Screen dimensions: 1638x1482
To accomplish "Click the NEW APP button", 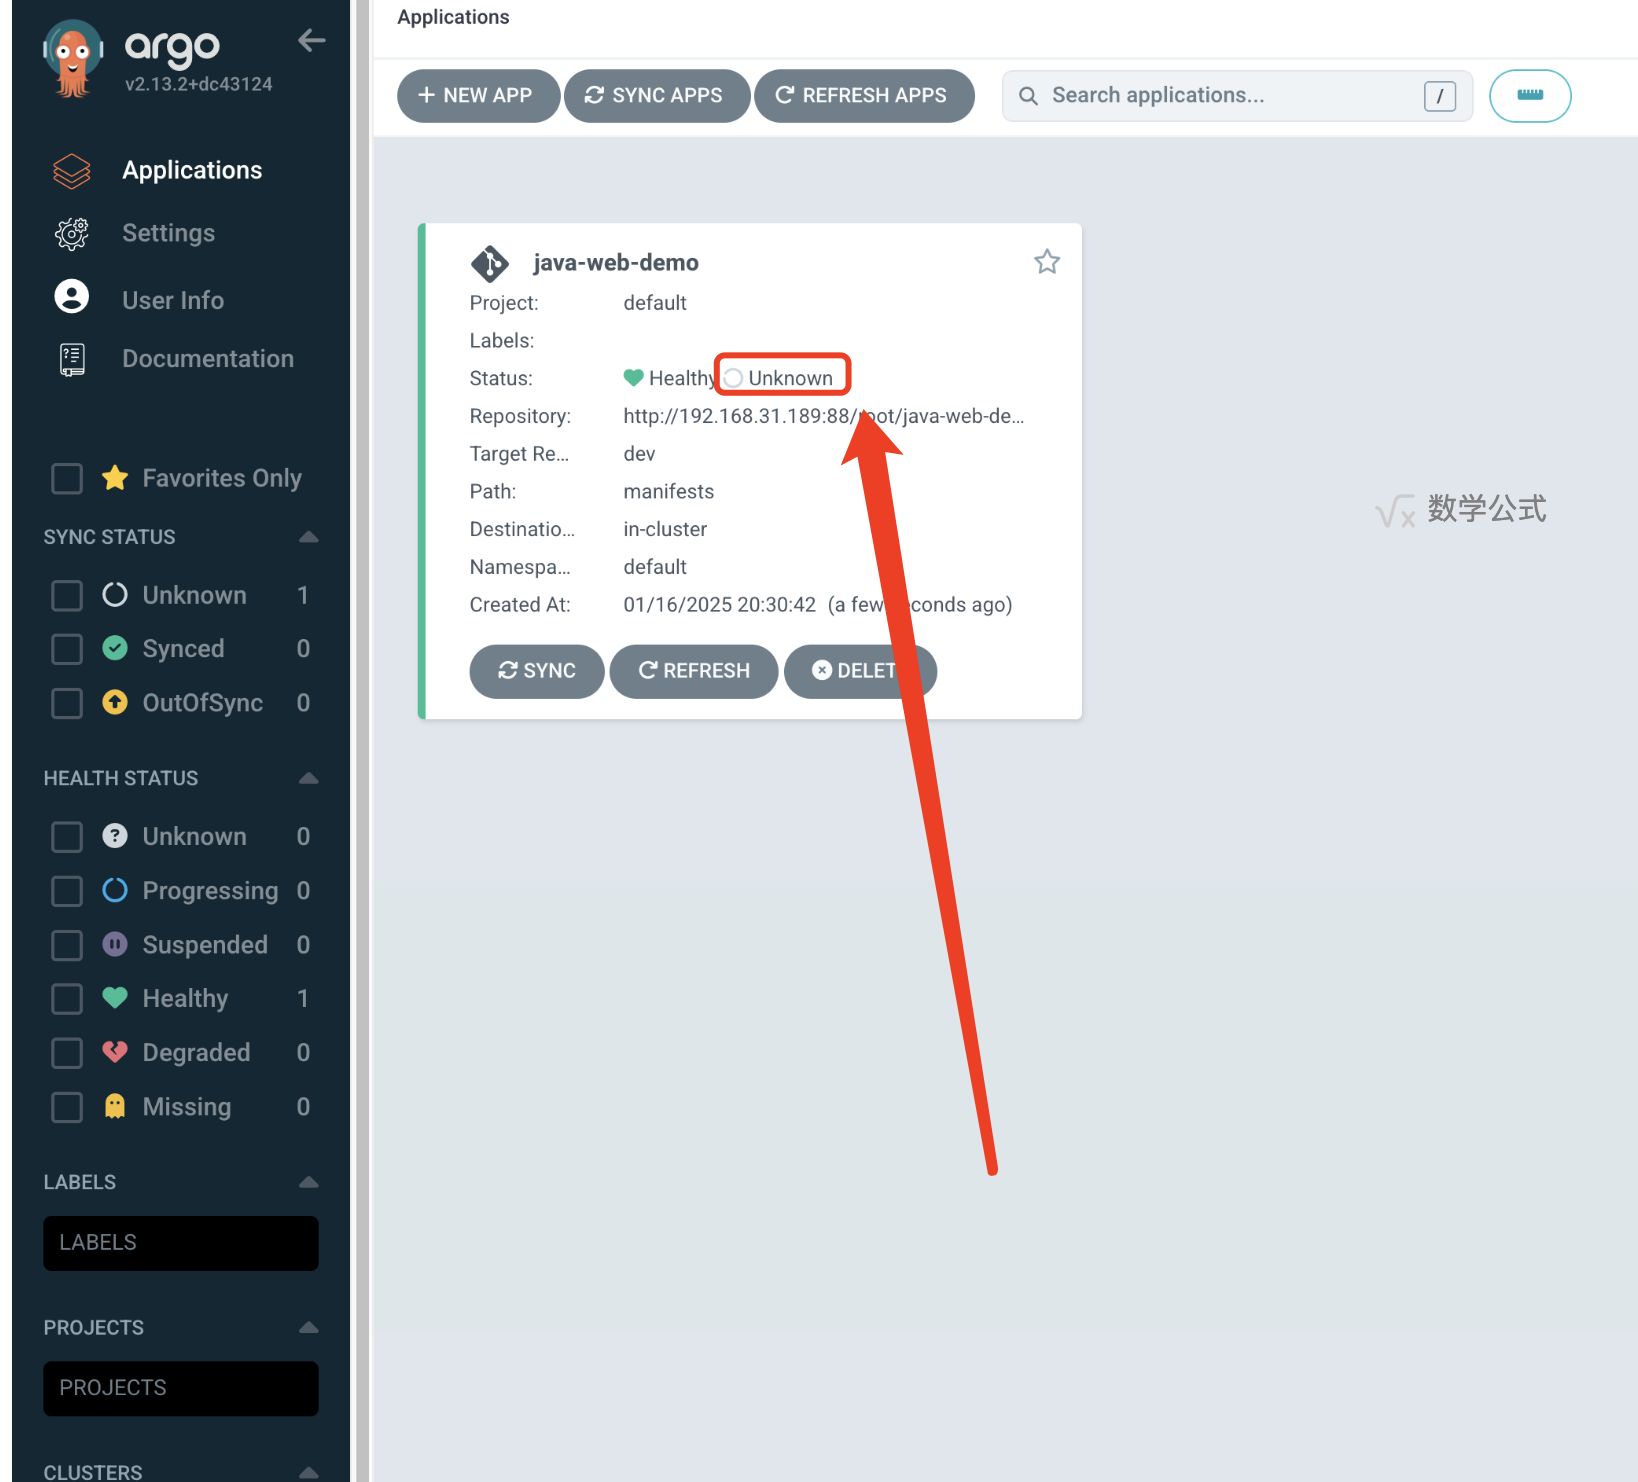I will [478, 96].
